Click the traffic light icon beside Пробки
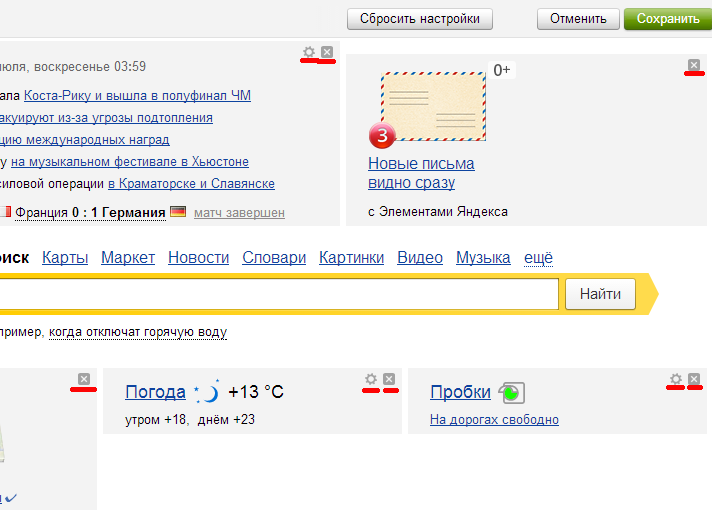This screenshot has height=510, width=712. (x=512, y=393)
